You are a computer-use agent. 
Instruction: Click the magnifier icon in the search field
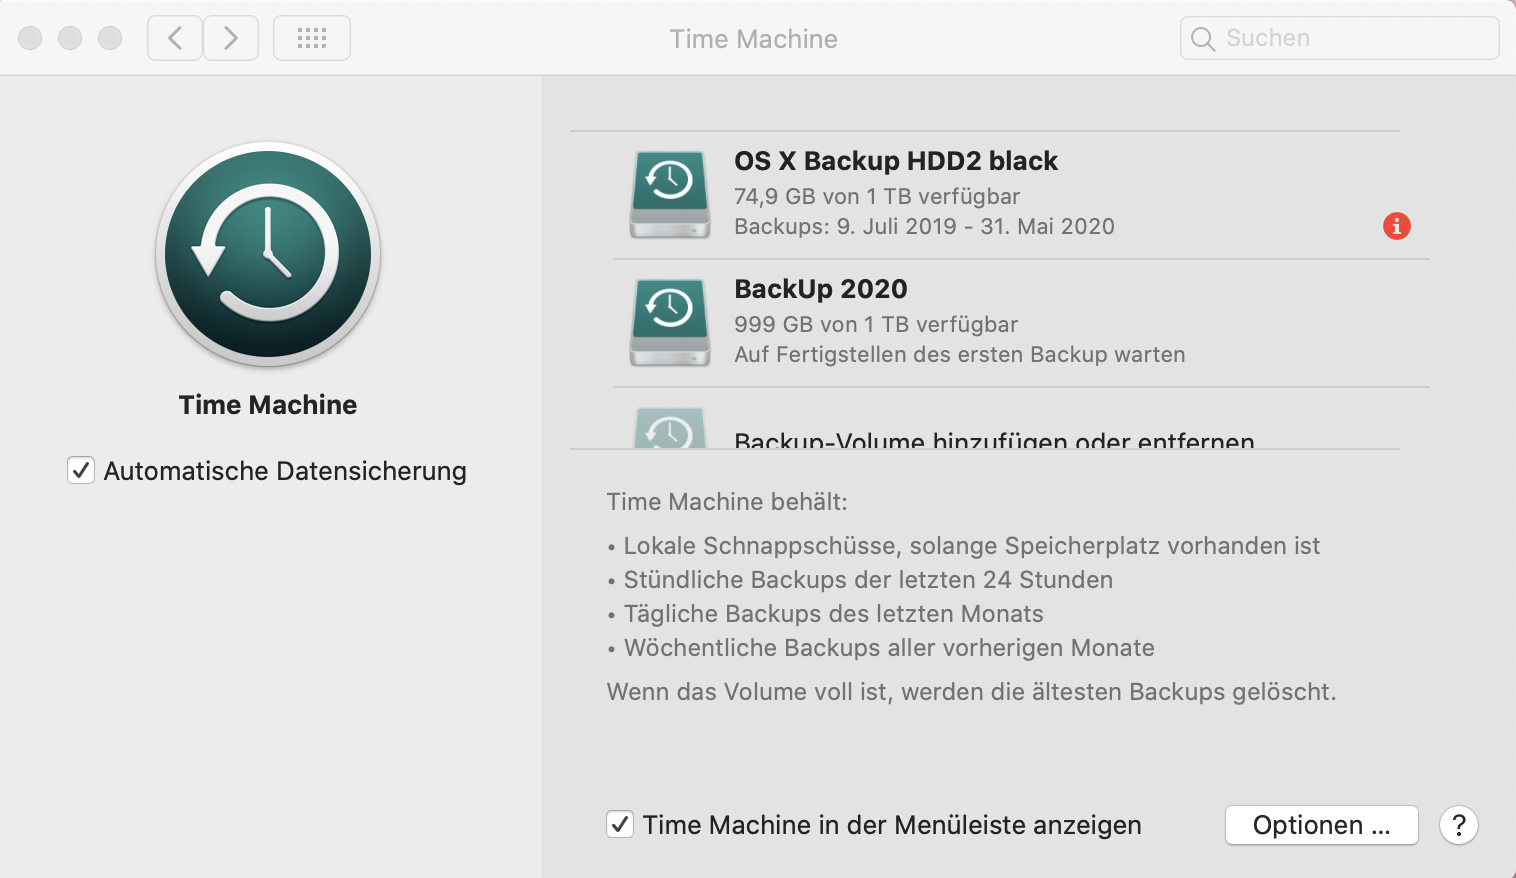tap(1203, 39)
